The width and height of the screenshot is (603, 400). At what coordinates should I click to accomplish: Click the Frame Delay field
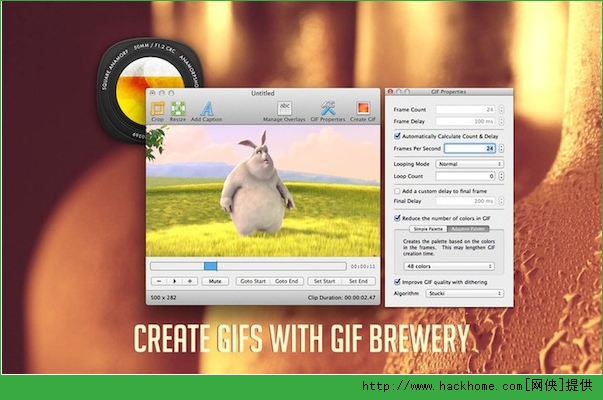pyautogui.click(x=465, y=121)
